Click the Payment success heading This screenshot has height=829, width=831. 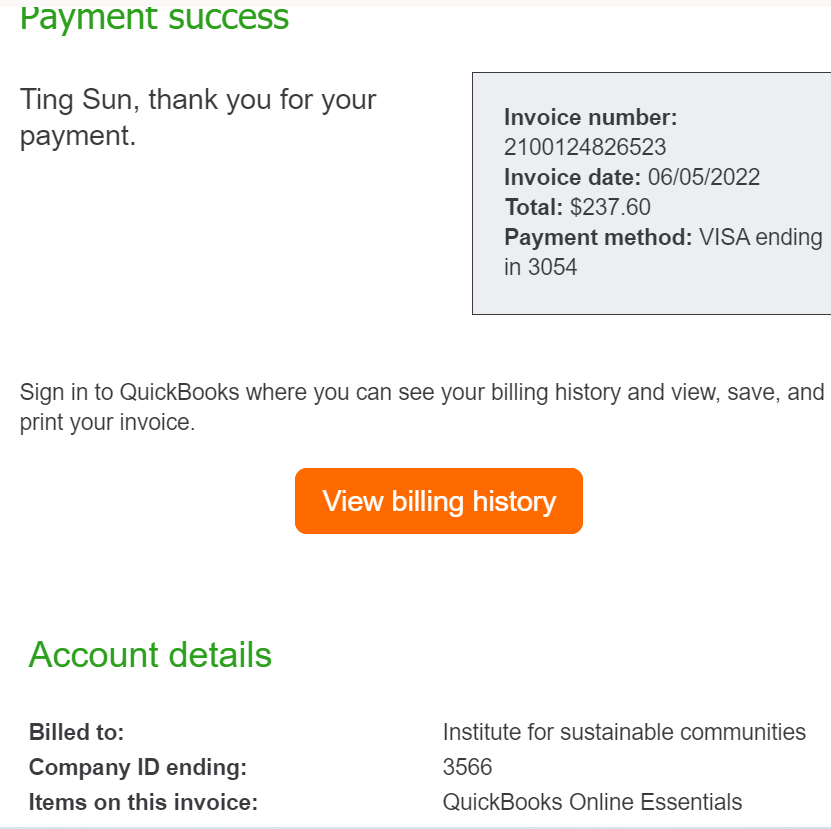(x=153, y=17)
